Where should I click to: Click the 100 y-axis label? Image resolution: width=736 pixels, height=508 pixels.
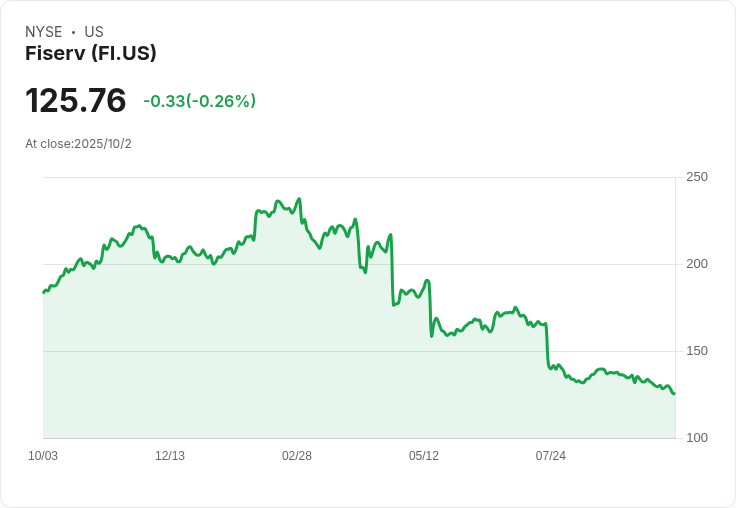pyautogui.click(x=697, y=438)
